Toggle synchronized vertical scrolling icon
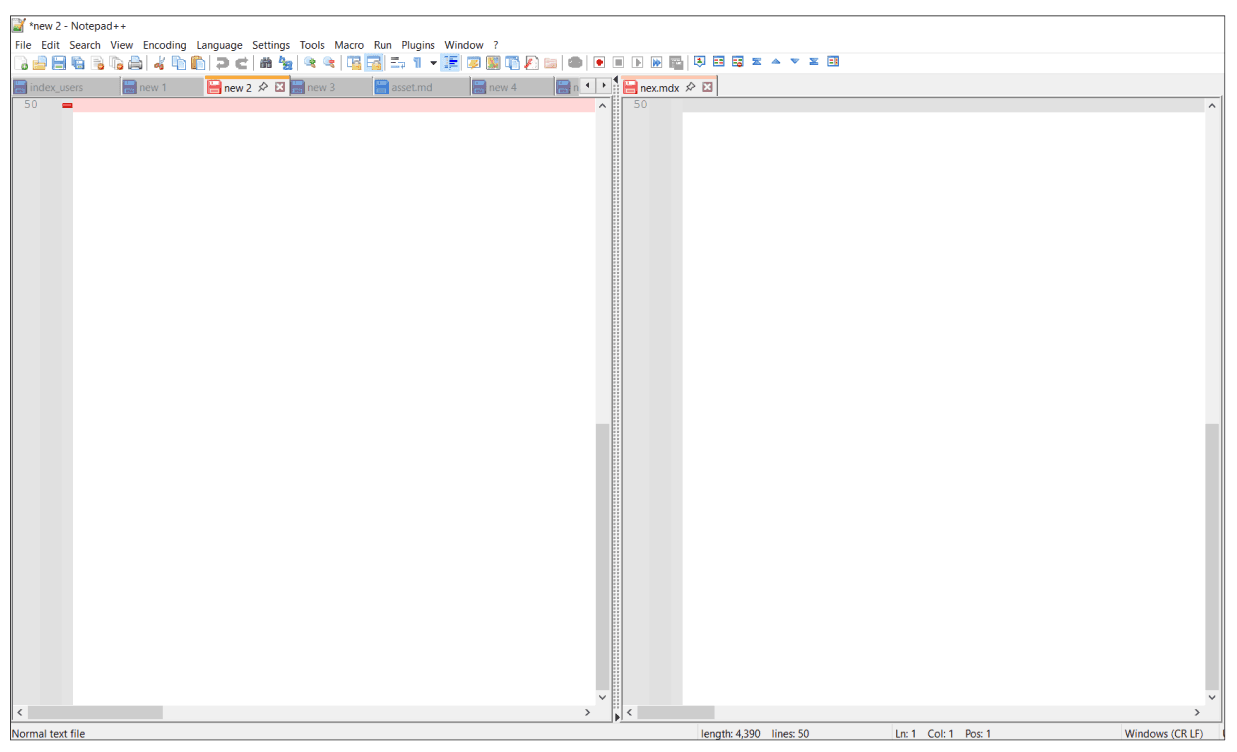Image resolution: width=1237 pixels, height=752 pixels. 354,63
